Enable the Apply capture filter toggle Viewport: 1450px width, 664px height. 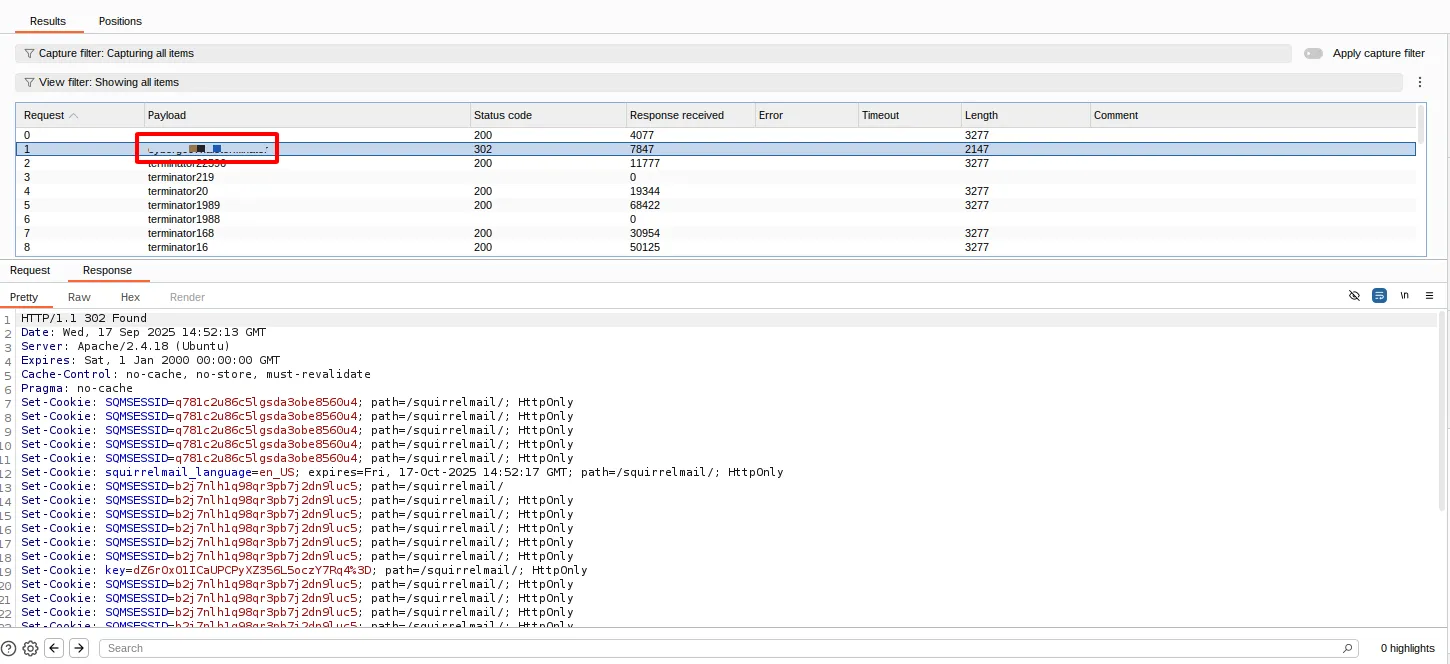click(1313, 53)
